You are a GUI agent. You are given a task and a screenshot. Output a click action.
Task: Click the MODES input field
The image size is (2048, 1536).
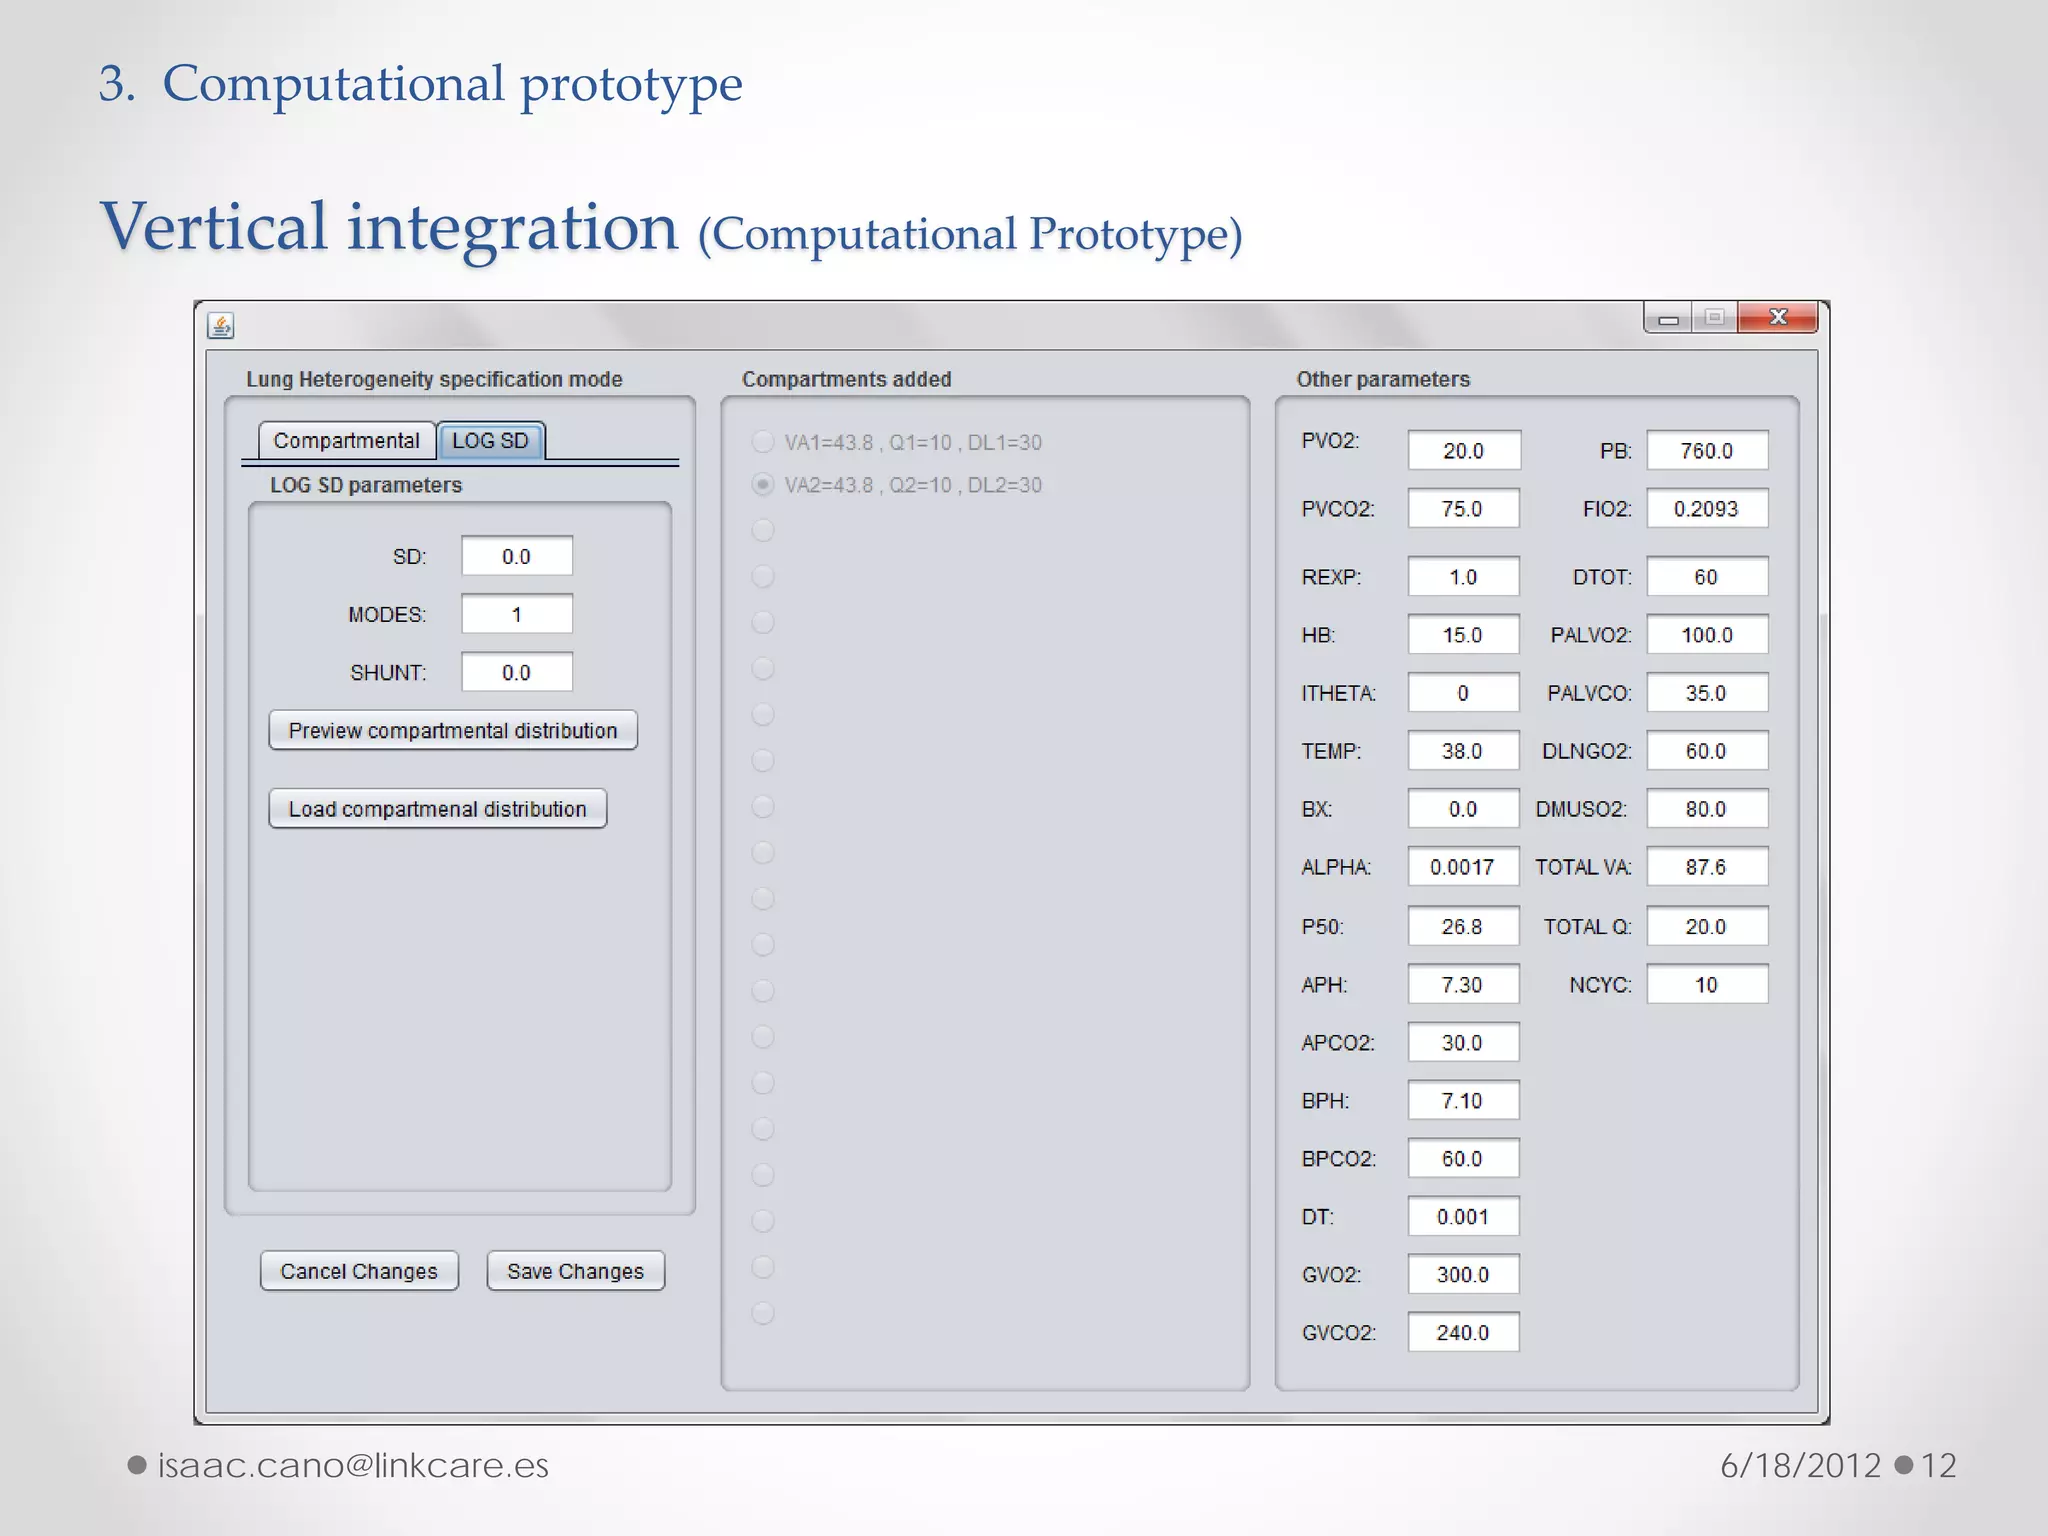[x=517, y=614]
